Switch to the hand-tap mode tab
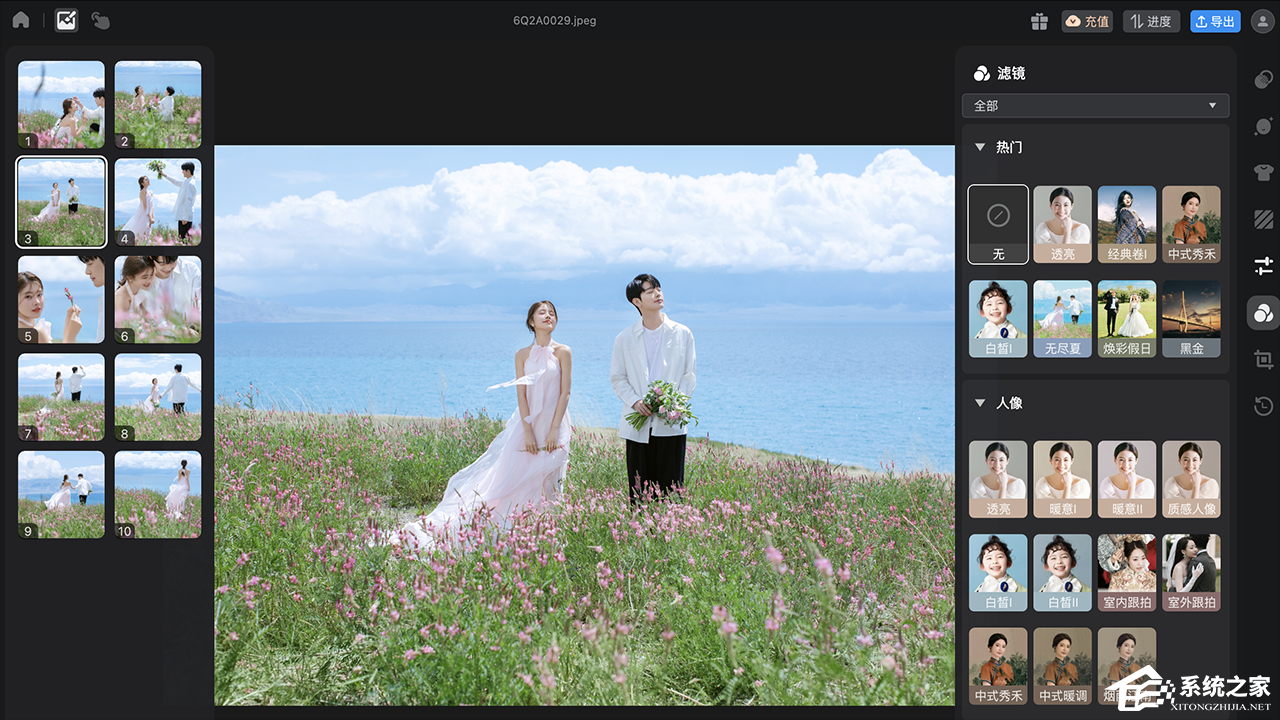The width and height of the screenshot is (1280, 720). 100,20
